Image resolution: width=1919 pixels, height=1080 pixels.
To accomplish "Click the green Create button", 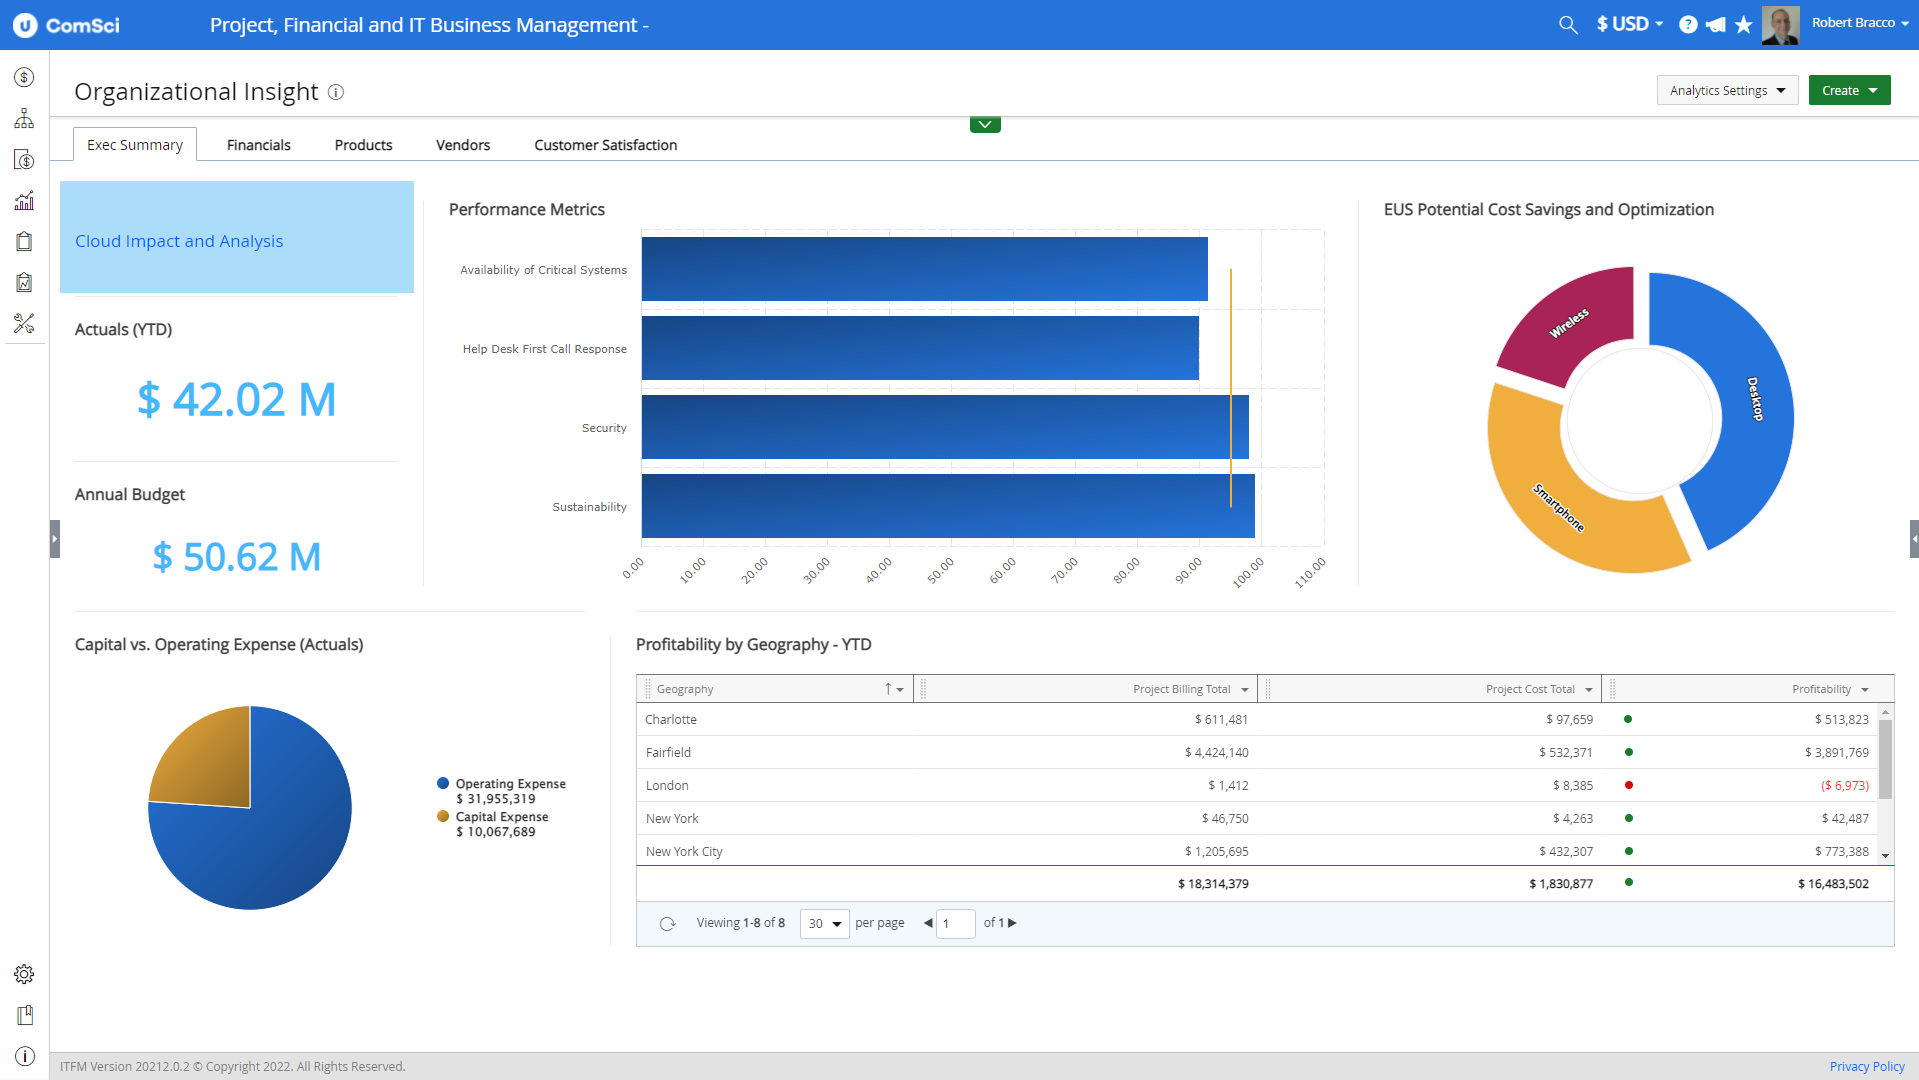I will point(1848,90).
